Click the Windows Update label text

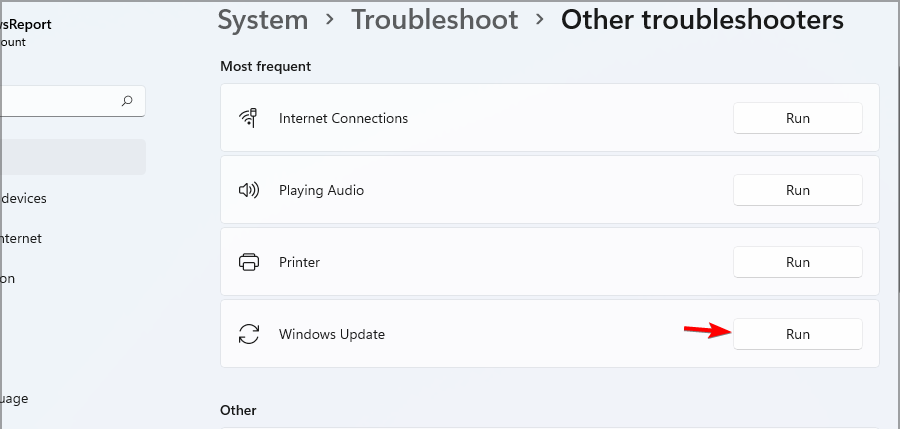tap(331, 334)
